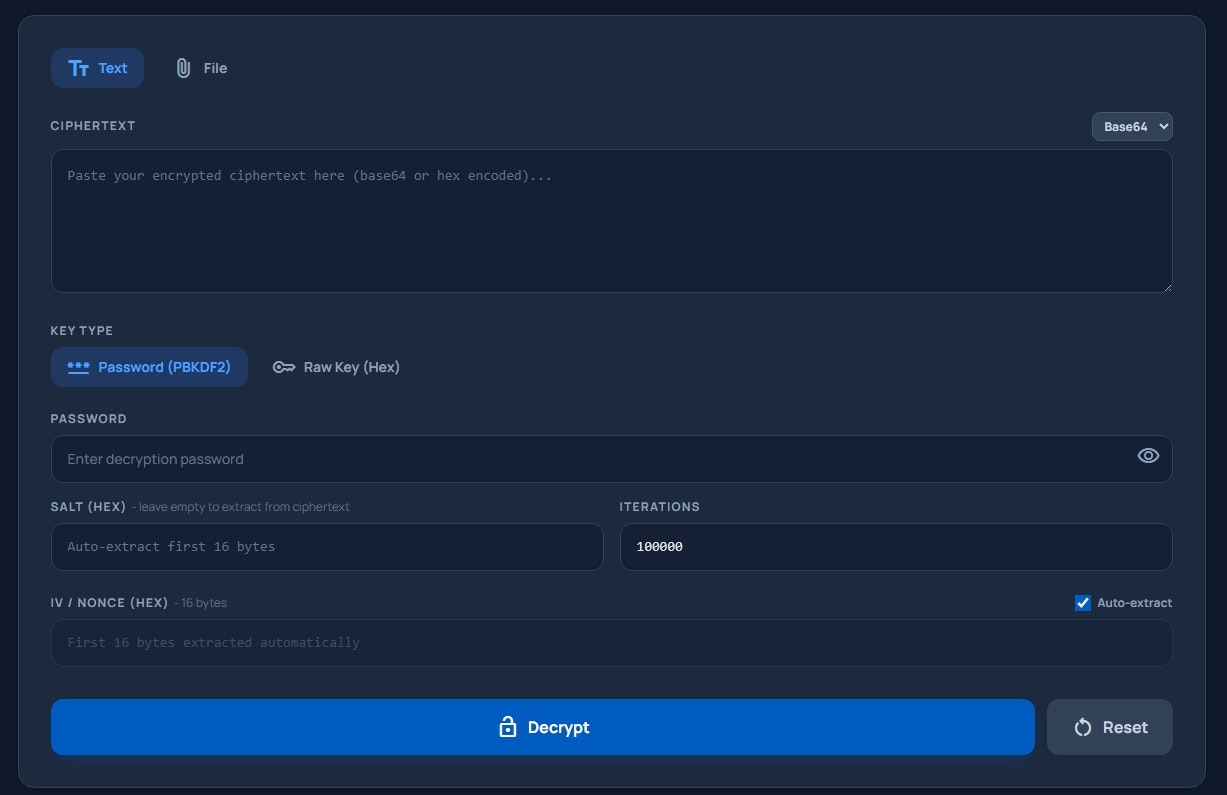
Task: Click the Decrypt button
Action: pyautogui.click(x=543, y=727)
